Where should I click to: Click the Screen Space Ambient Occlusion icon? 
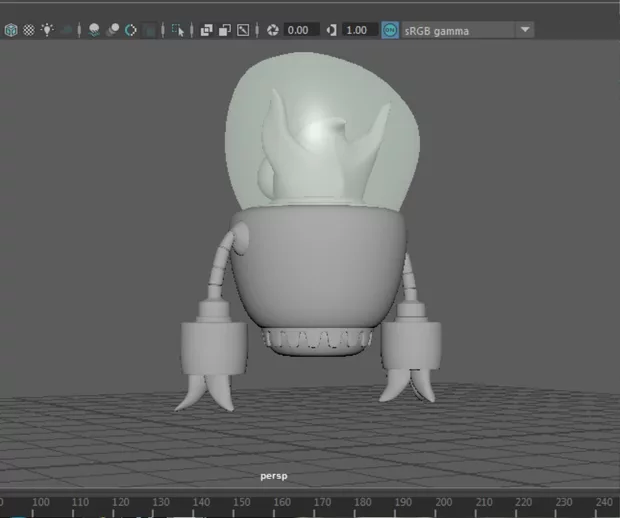[x=94, y=30]
